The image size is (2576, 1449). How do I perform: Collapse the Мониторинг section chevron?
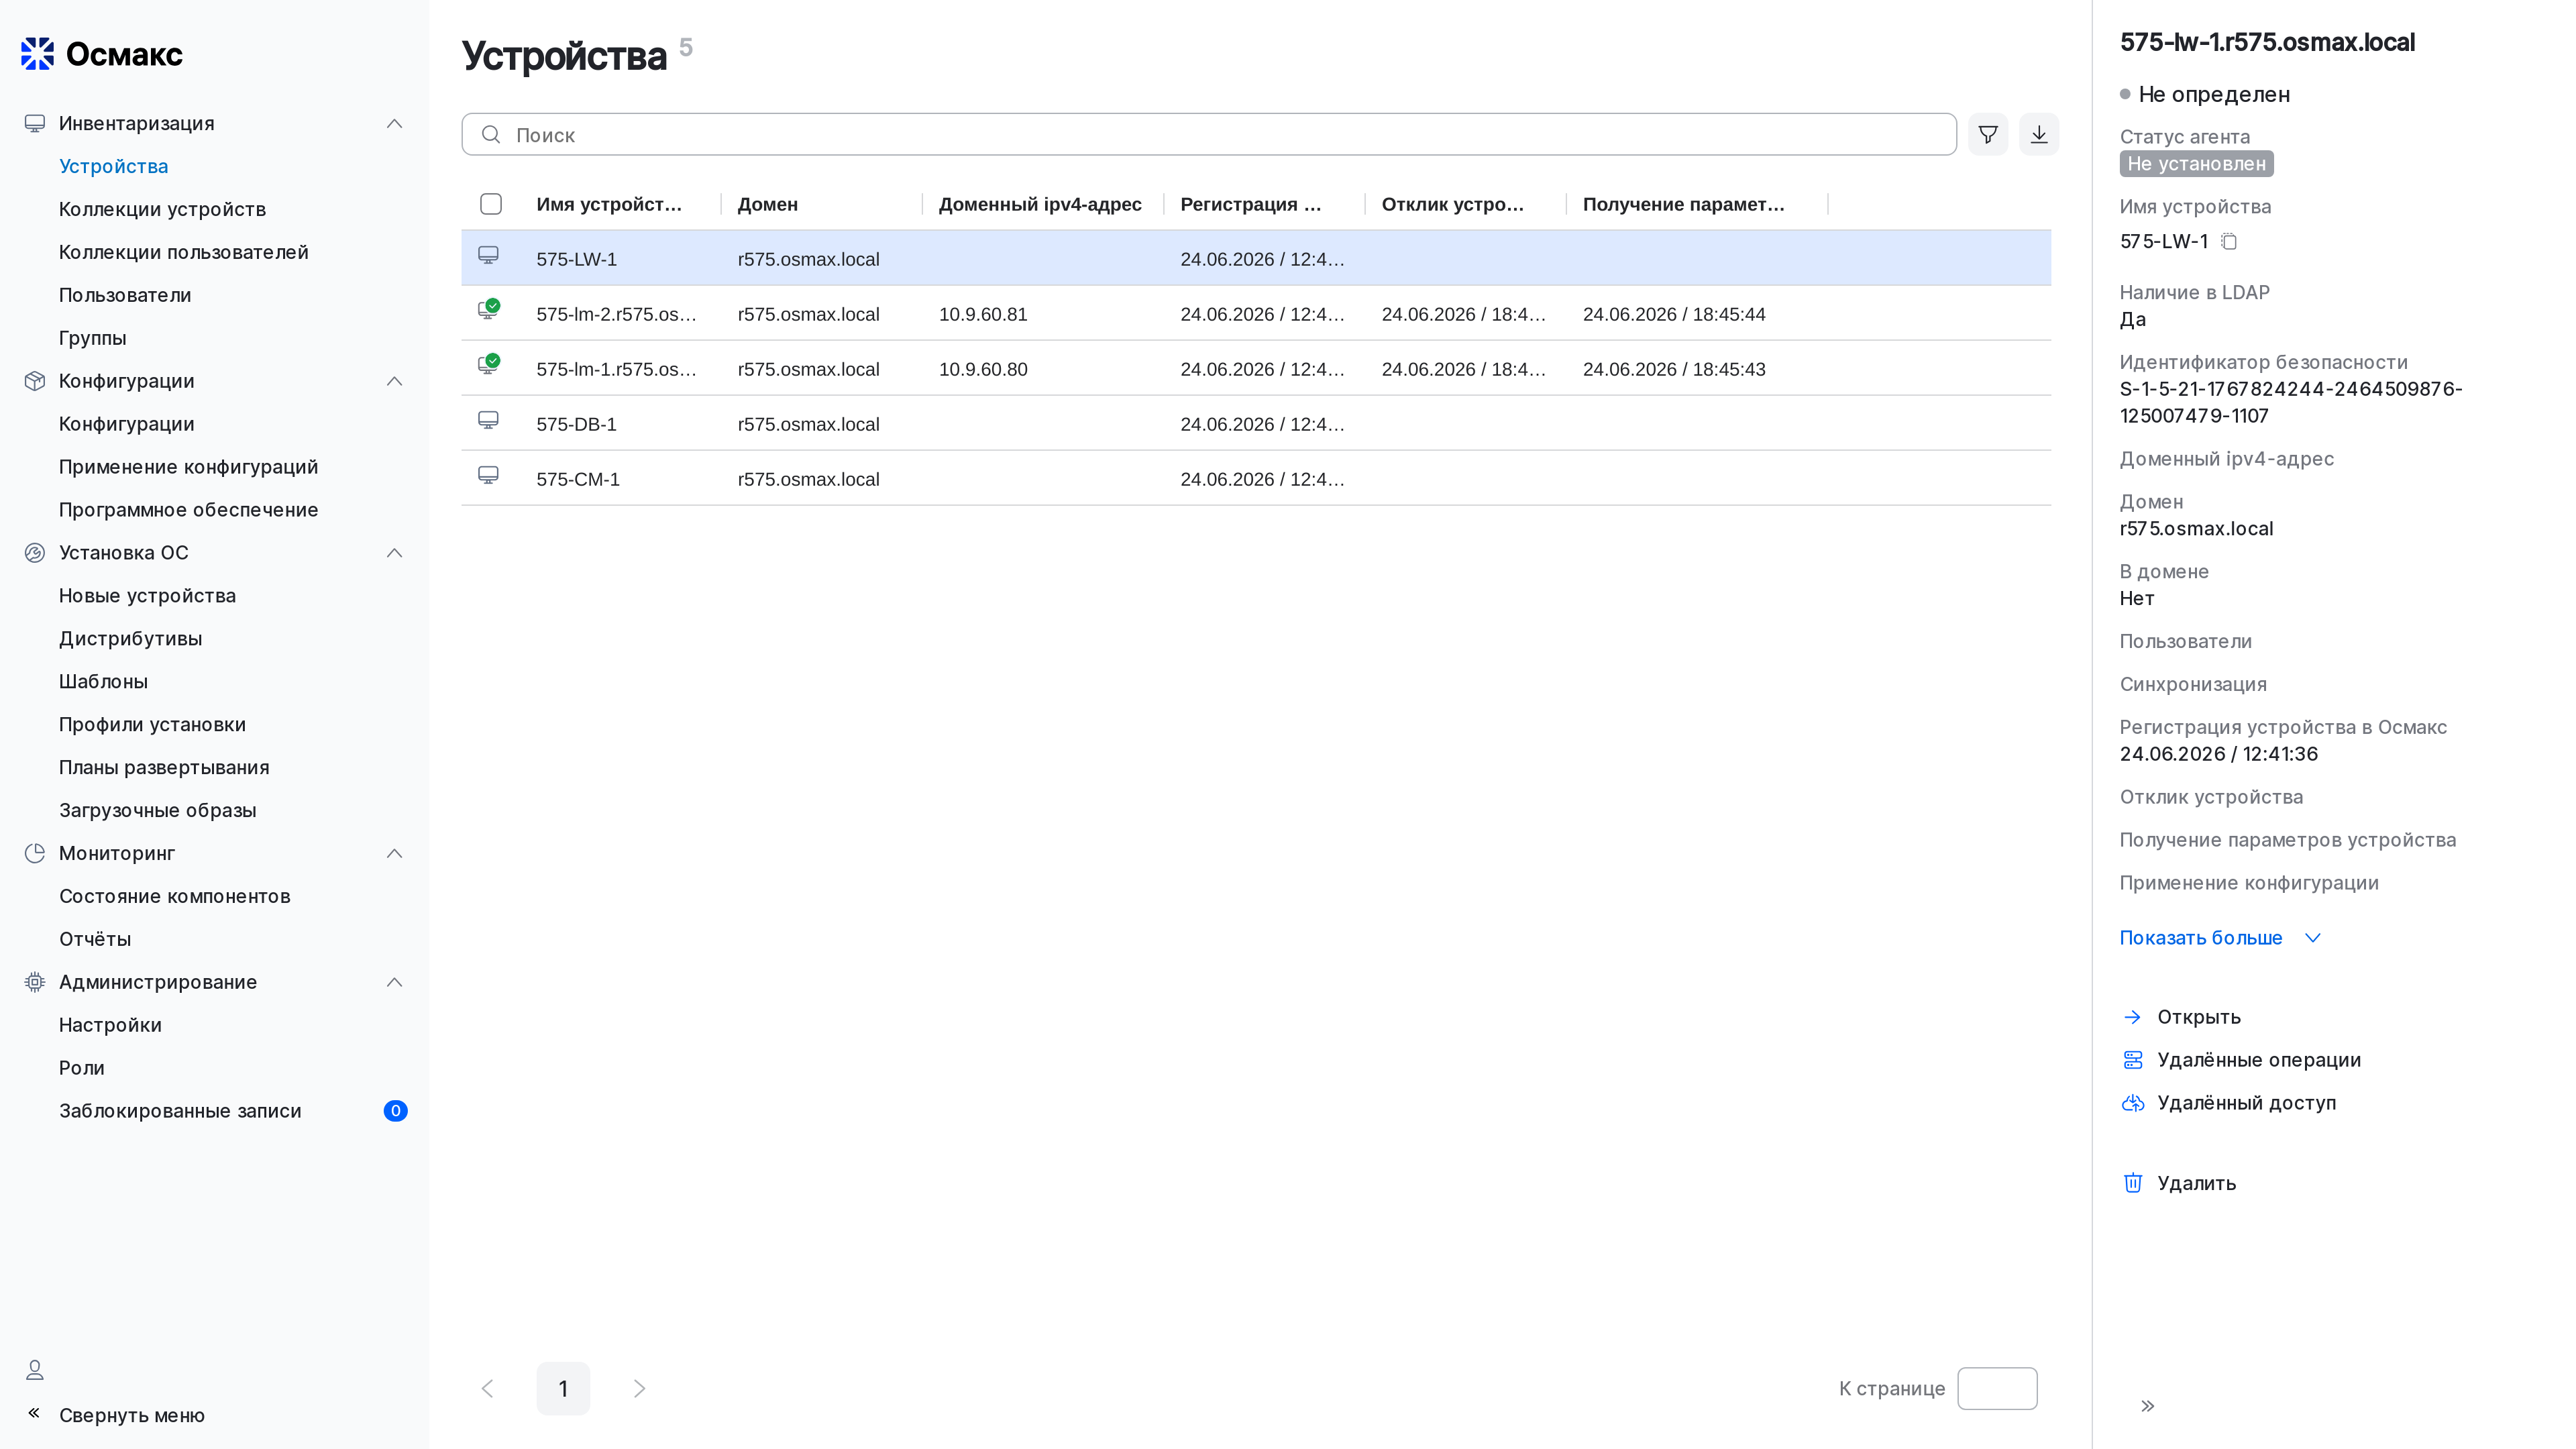pyautogui.click(x=395, y=853)
